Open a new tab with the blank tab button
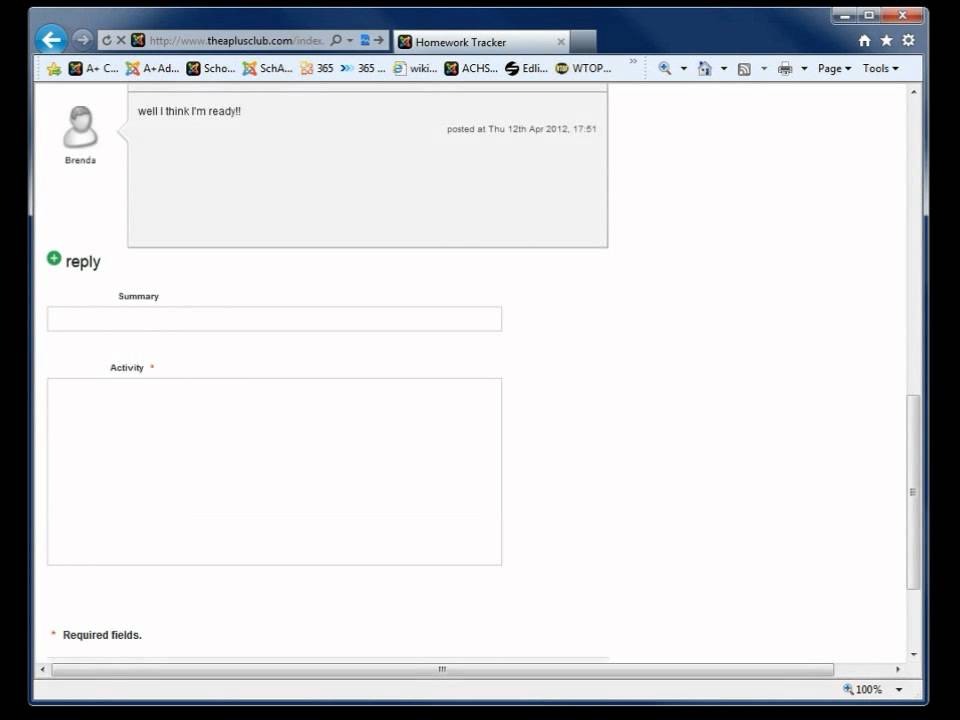This screenshot has width=960, height=720. [x=583, y=42]
